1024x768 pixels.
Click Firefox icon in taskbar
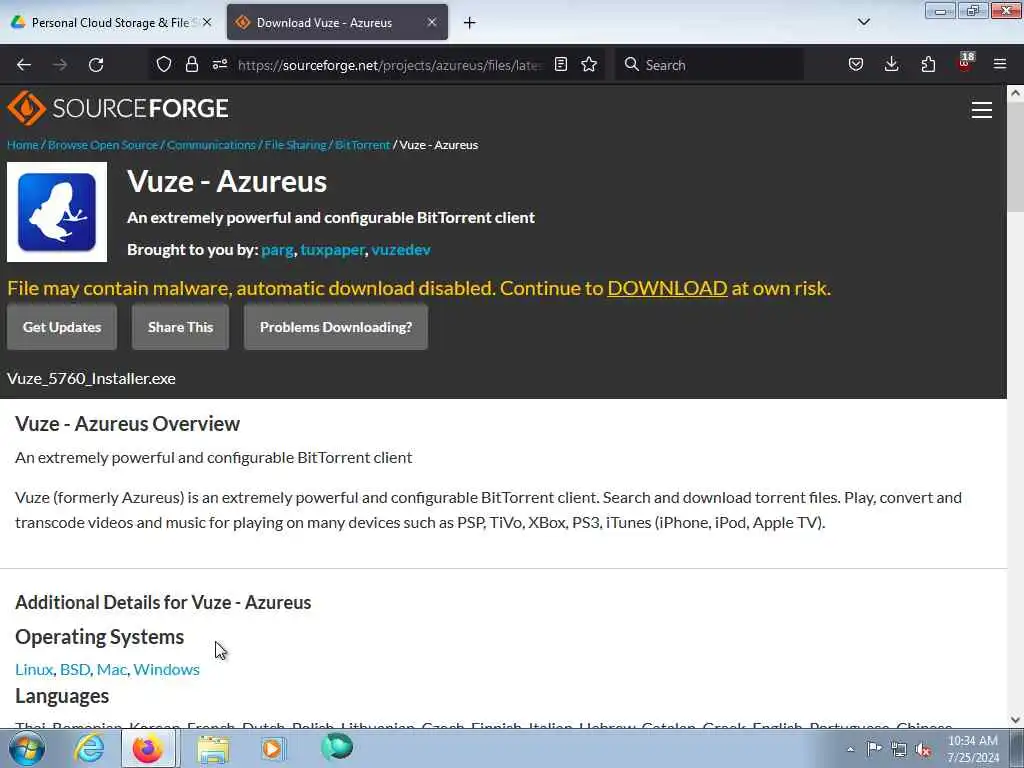[x=148, y=748]
